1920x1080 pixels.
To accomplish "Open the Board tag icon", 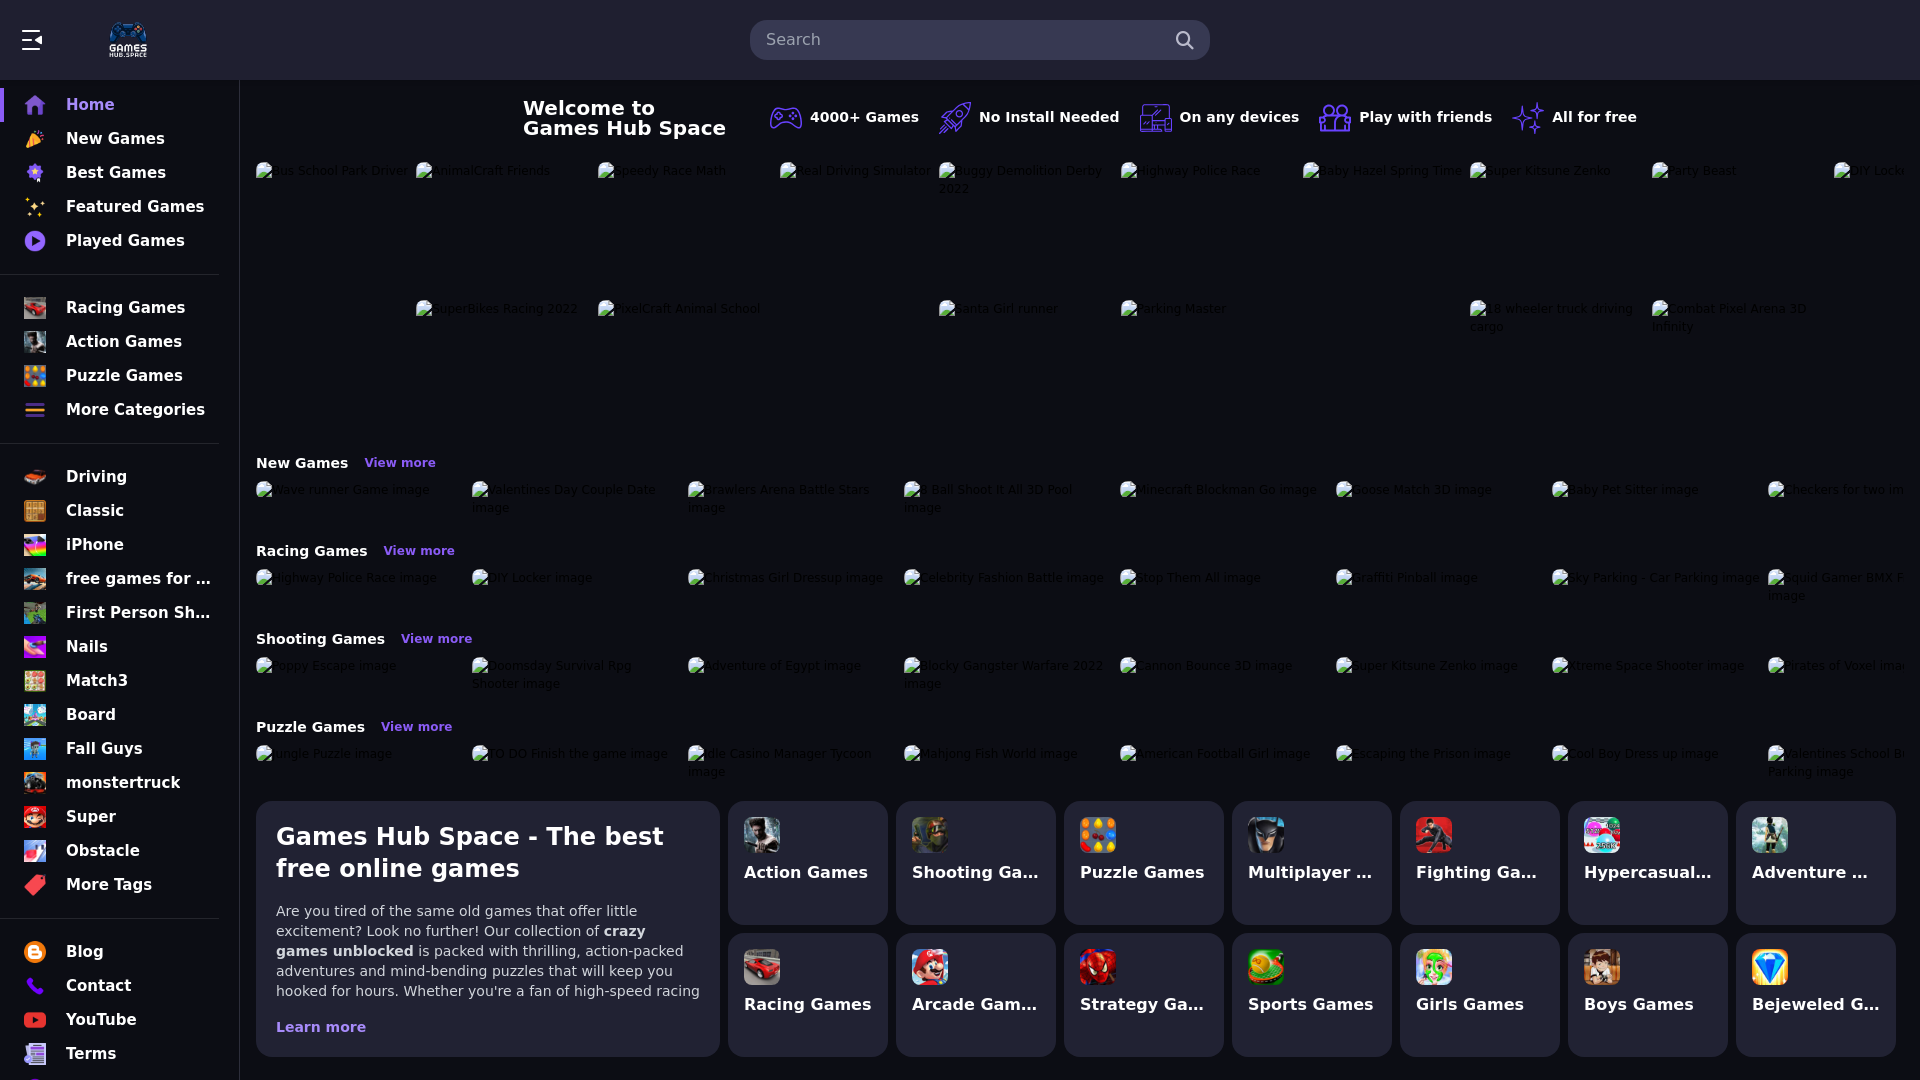I will 35,715.
